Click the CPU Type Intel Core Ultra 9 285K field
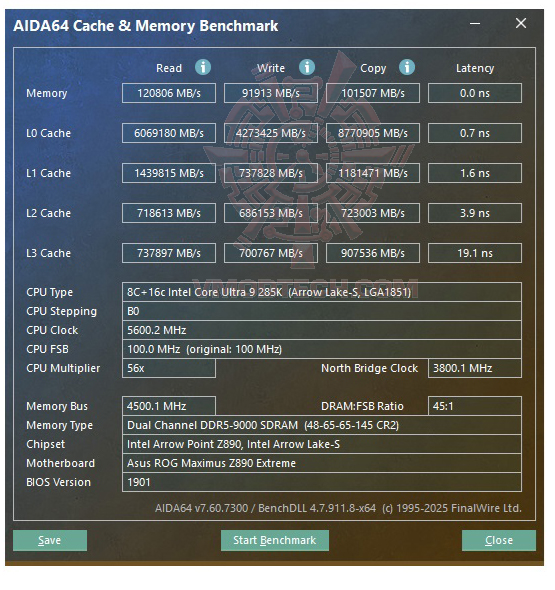Image resolution: width=555 pixels, height=590 pixels. [x=322, y=292]
